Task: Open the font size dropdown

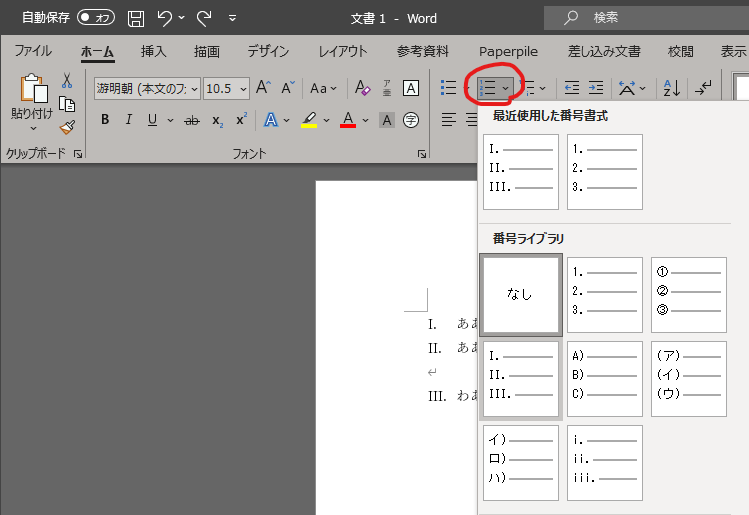Action: [243, 89]
